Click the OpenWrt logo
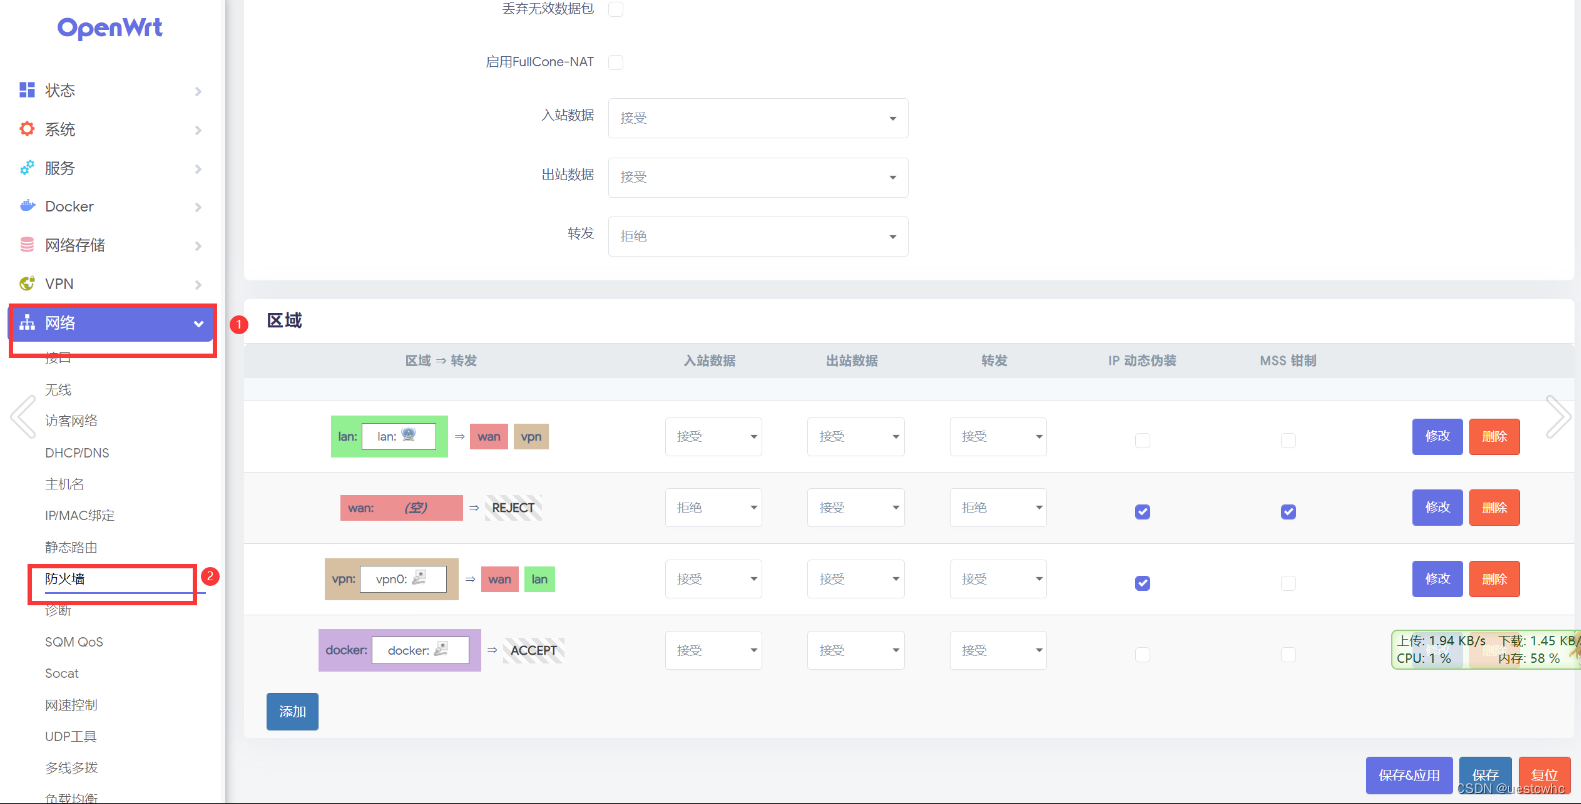Screen dimensions: 1581x804 110,28
